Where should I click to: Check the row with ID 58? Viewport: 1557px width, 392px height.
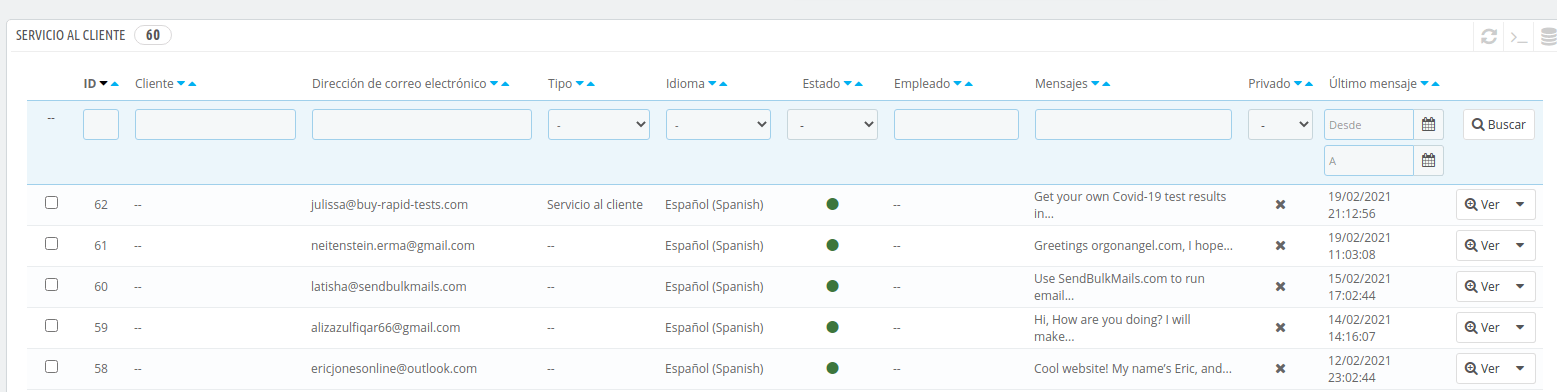(x=52, y=366)
